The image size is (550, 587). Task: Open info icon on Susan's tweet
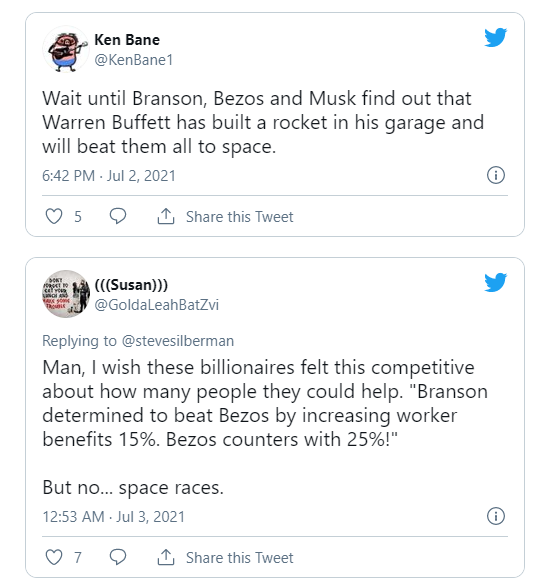pos(496,516)
